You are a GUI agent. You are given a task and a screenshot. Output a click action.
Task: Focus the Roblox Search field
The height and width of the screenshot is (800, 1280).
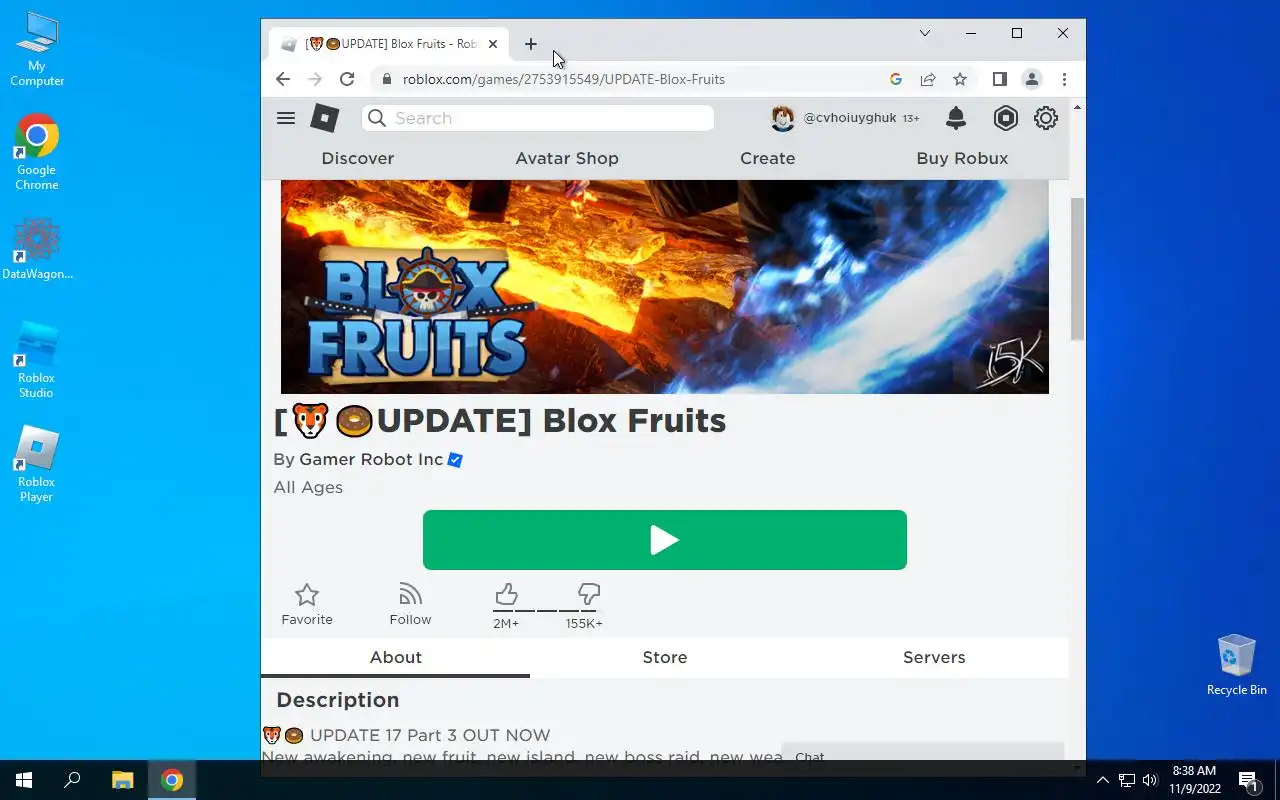click(x=538, y=118)
